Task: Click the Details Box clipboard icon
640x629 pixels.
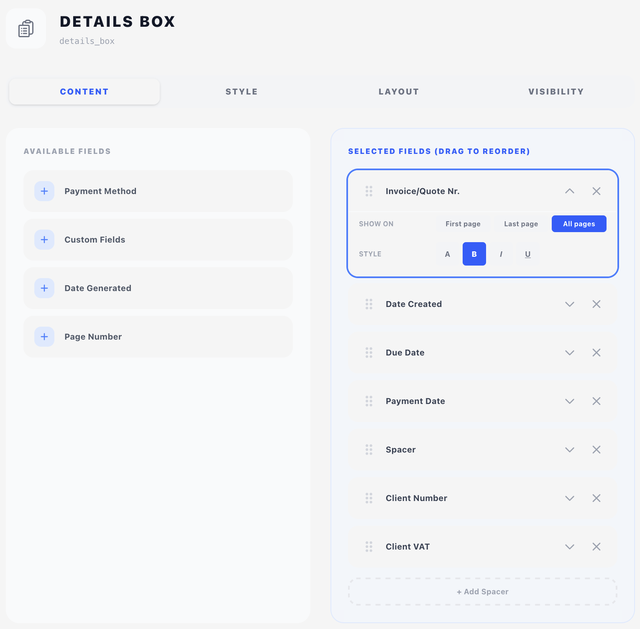Action: 26,29
